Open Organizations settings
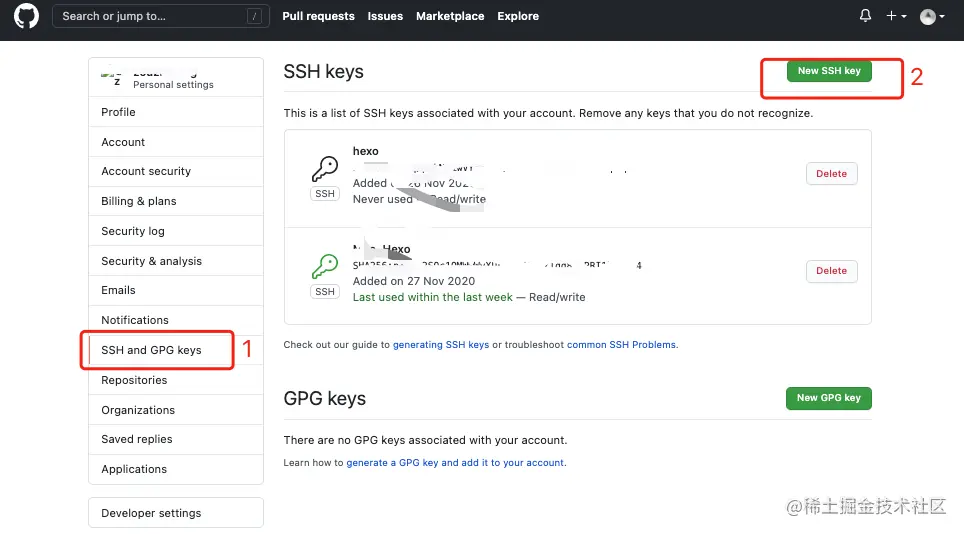 click(x=176, y=410)
